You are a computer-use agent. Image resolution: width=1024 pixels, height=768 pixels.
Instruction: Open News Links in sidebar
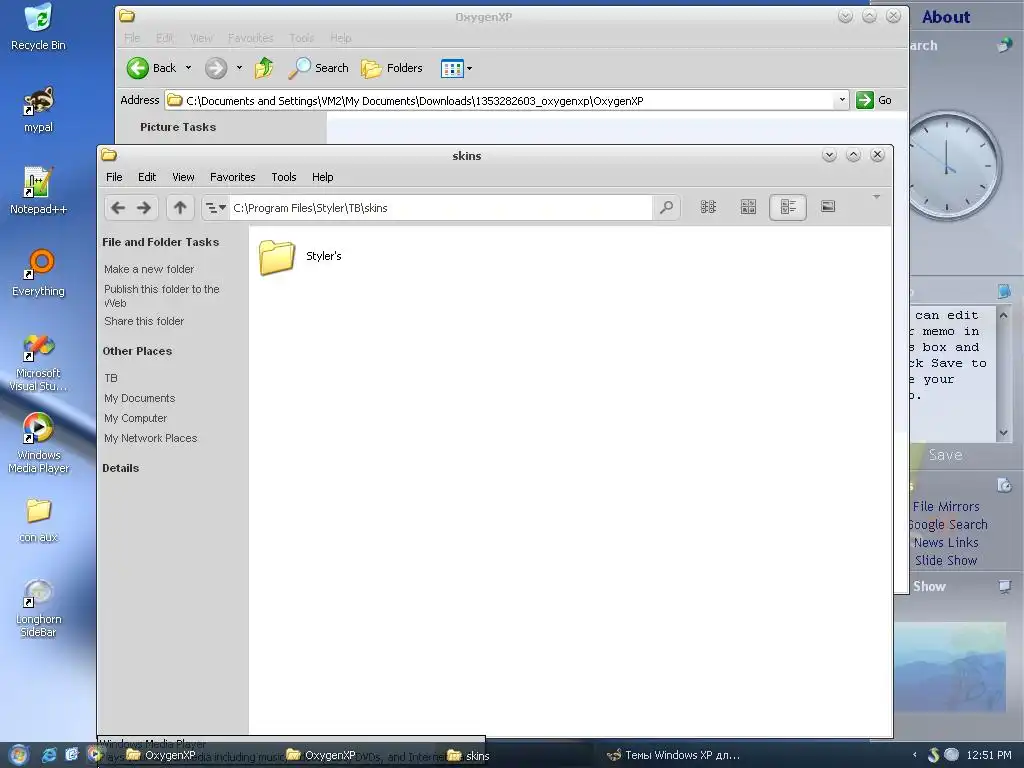pyautogui.click(x=946, y=543)
